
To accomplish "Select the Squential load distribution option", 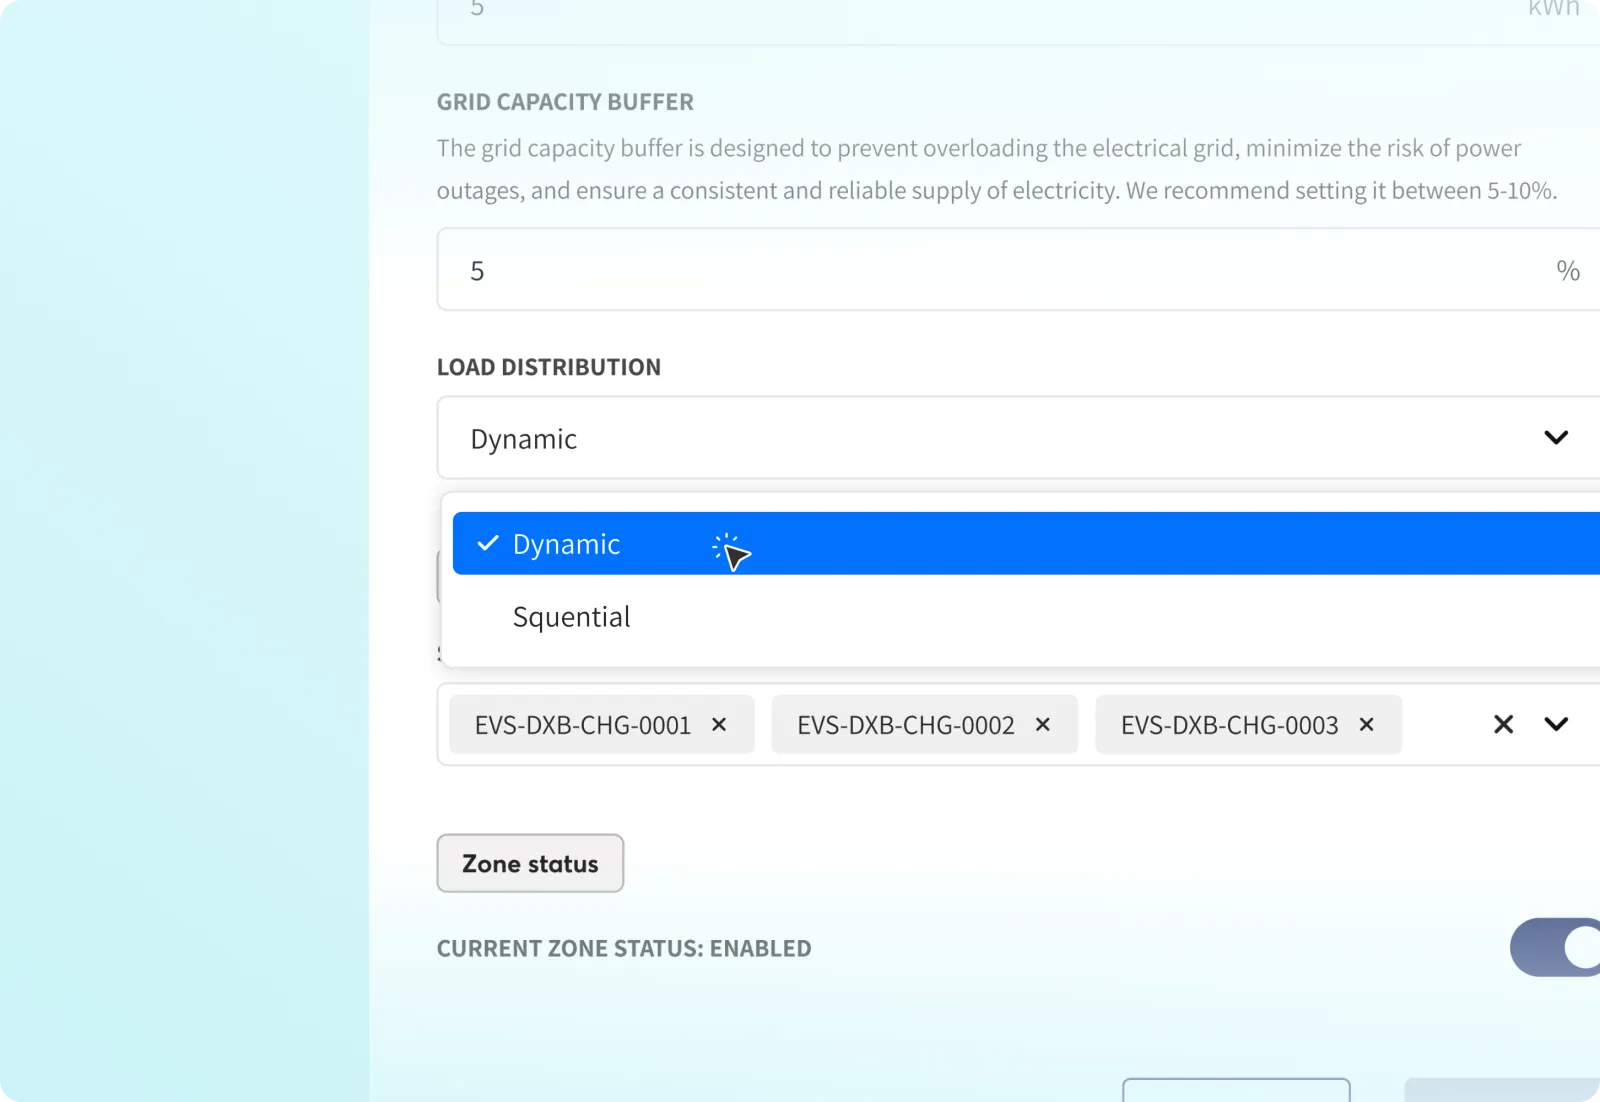I will [x=571, y=617].
